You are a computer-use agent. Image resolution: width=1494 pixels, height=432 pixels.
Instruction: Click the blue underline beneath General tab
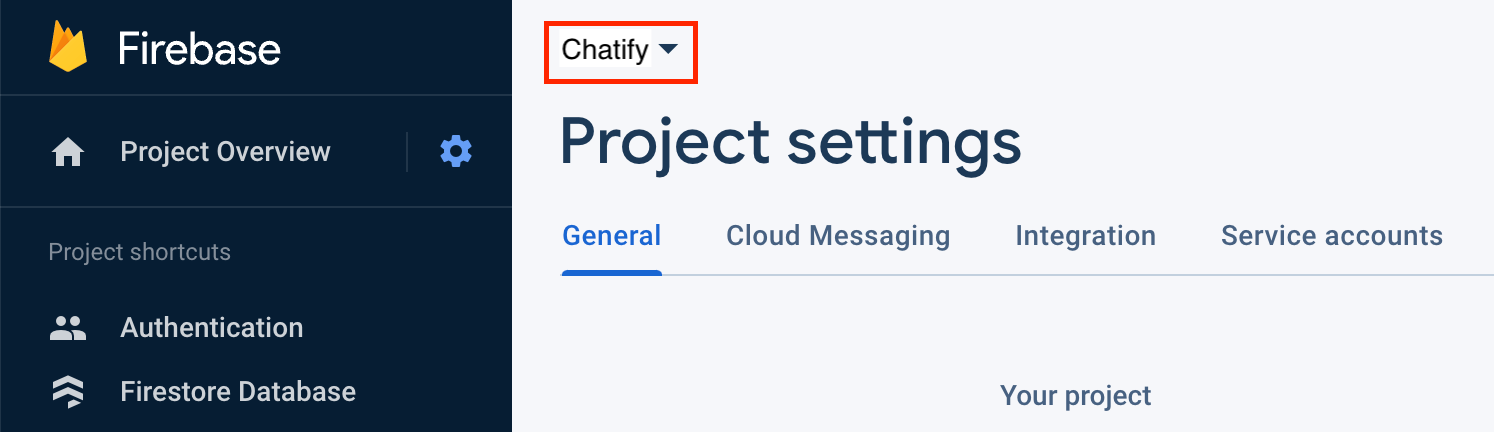pos(611,272)
